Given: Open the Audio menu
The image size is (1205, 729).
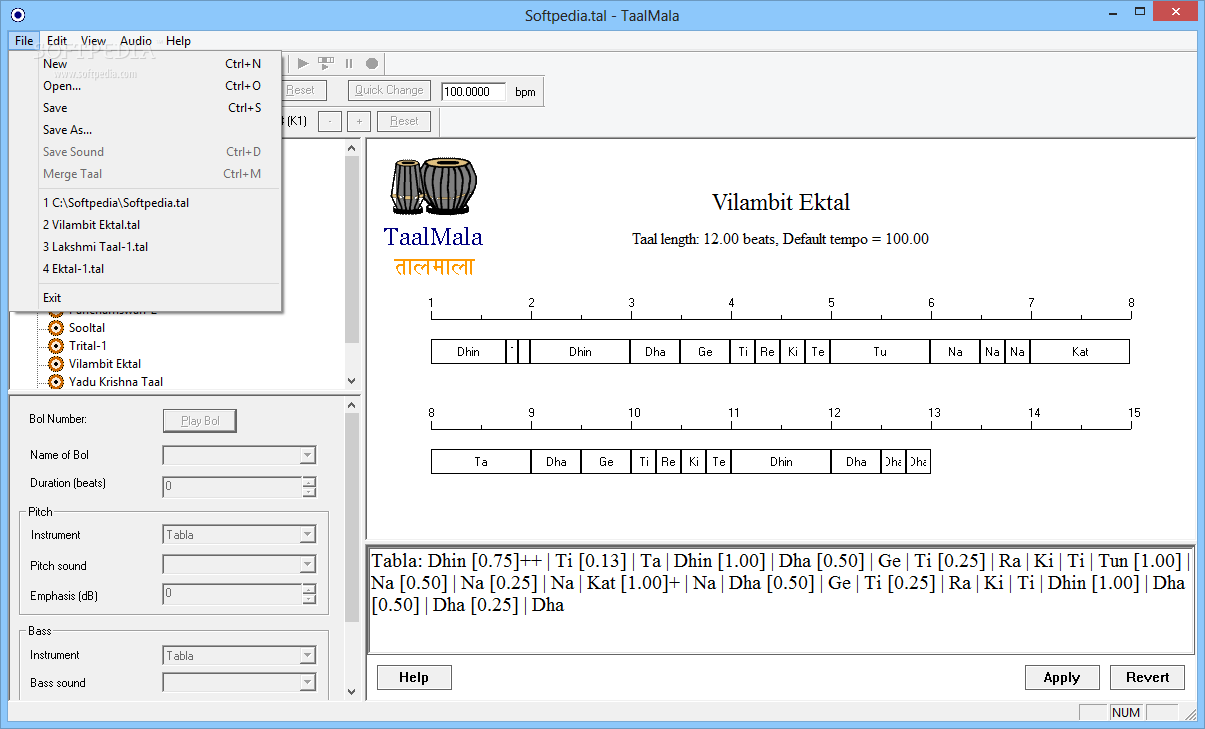Looking at the screenshot, I should coord(136,41).
